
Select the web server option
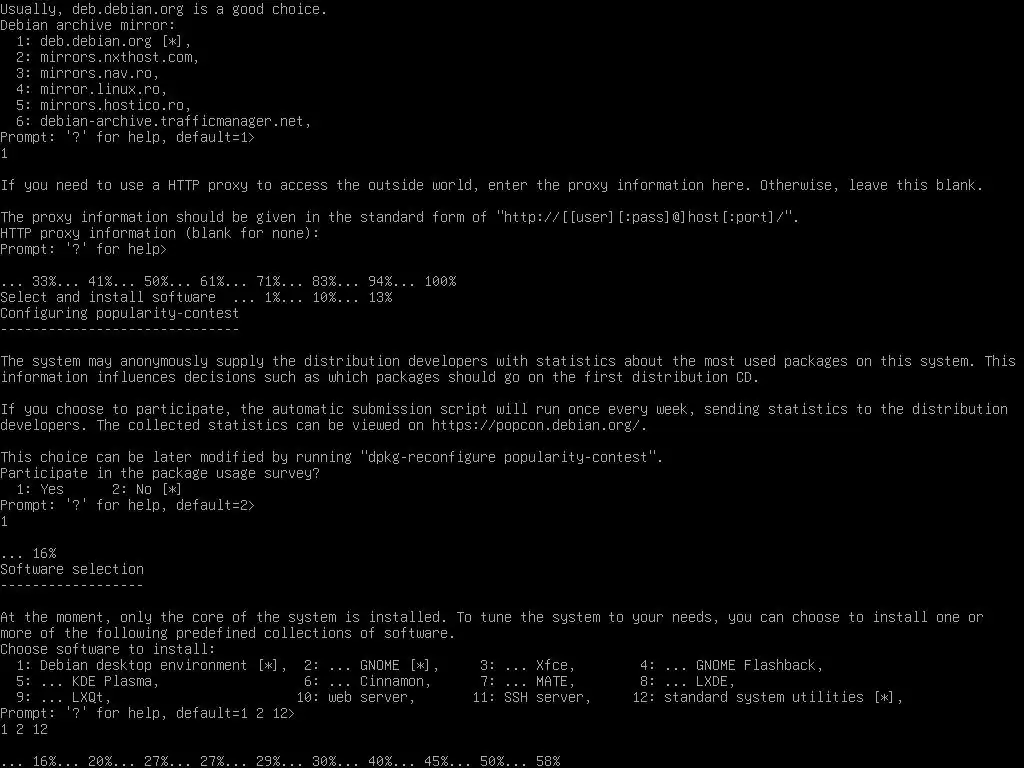point(355,697)
